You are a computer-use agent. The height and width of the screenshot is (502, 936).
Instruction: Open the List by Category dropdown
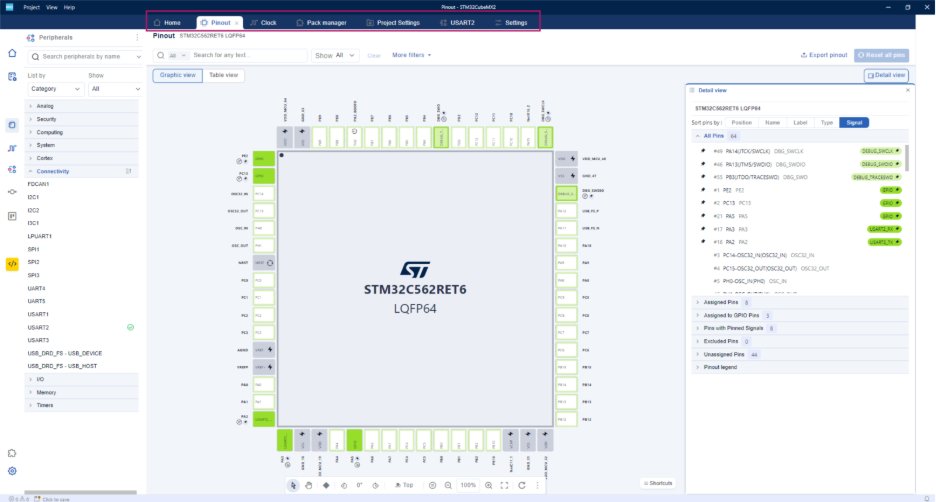[x=55, y=89]
